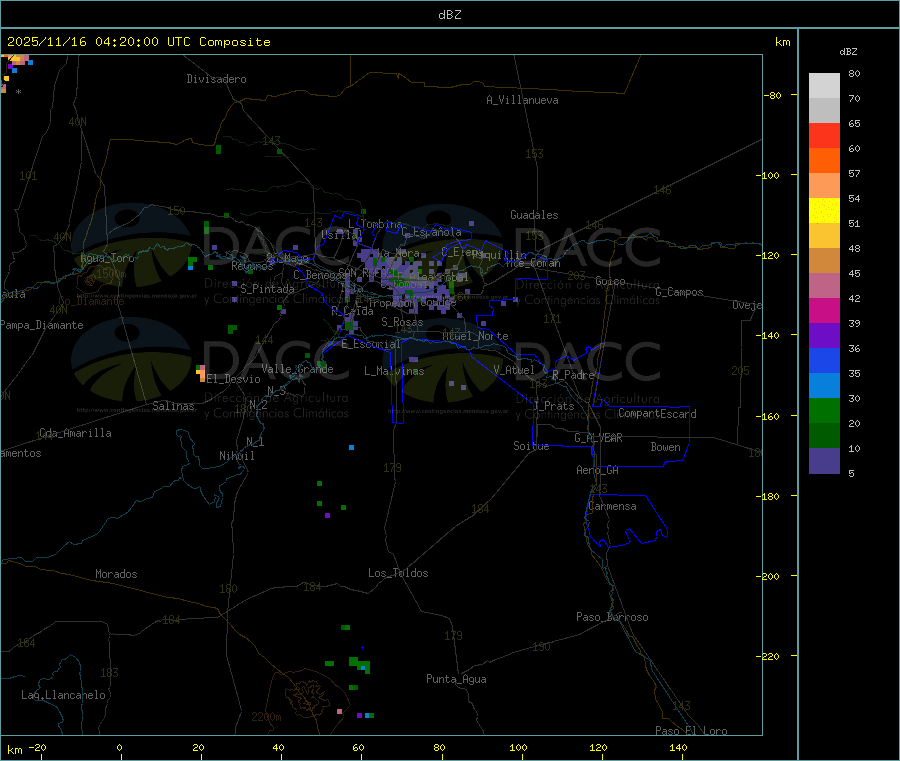Click the Guadales location label
Image resolution: width=900 pixels, height=761 pixels.
pos(534,215)
